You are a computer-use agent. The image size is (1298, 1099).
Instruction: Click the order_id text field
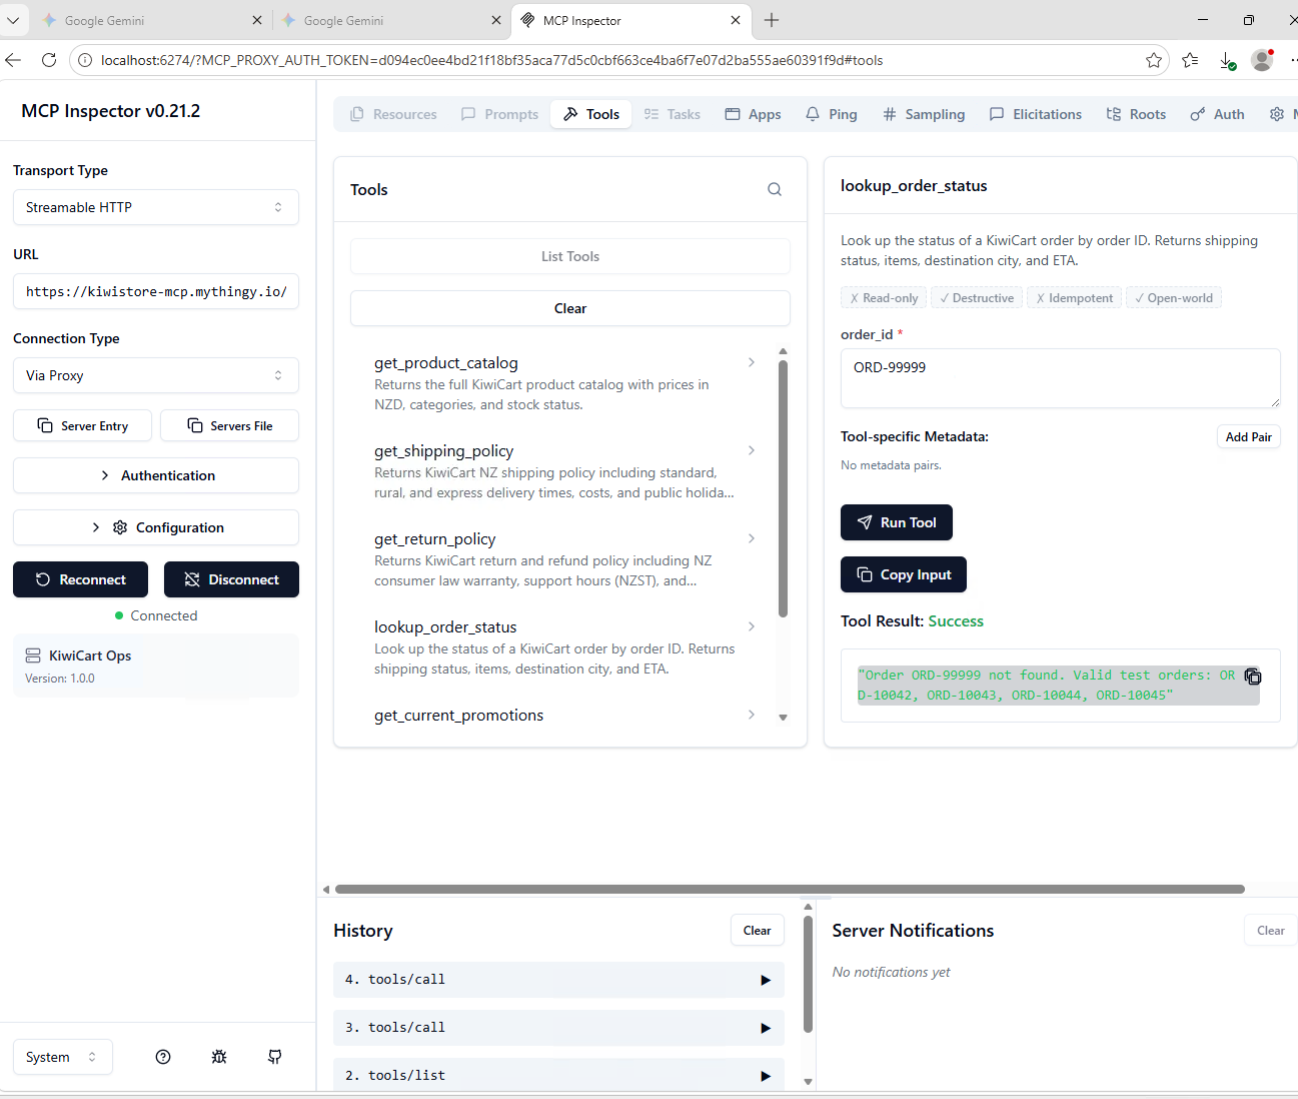click(x=1060, y=378)
